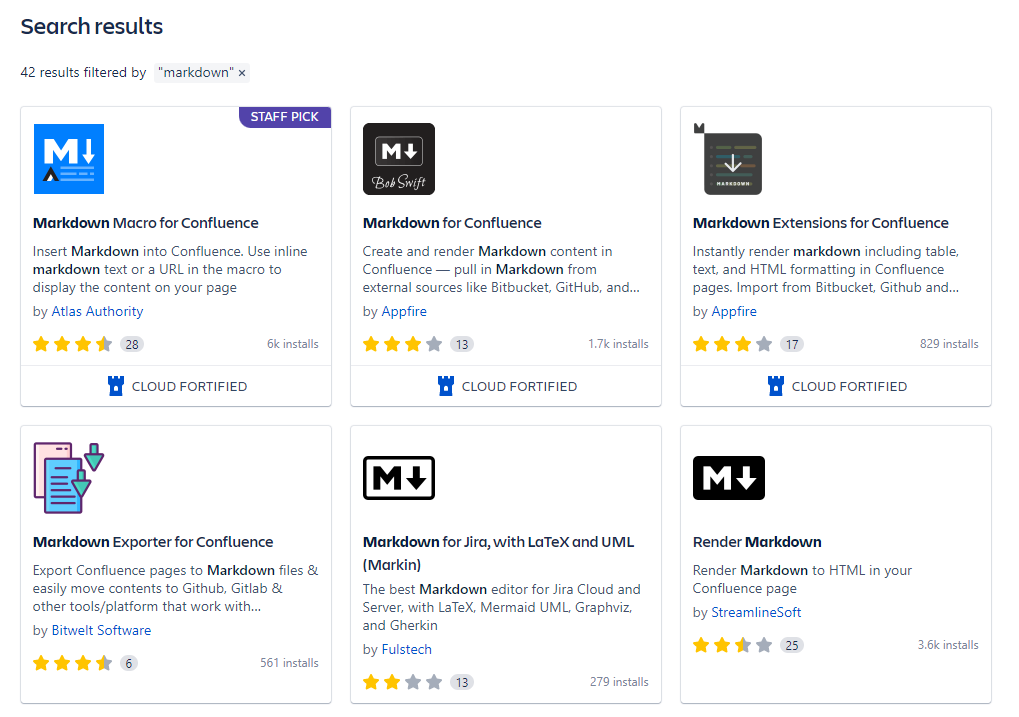This screenshot has width=1019, height=717.
Task: Visit the Bitwelt Software vendor page
Action: point(101,631)
